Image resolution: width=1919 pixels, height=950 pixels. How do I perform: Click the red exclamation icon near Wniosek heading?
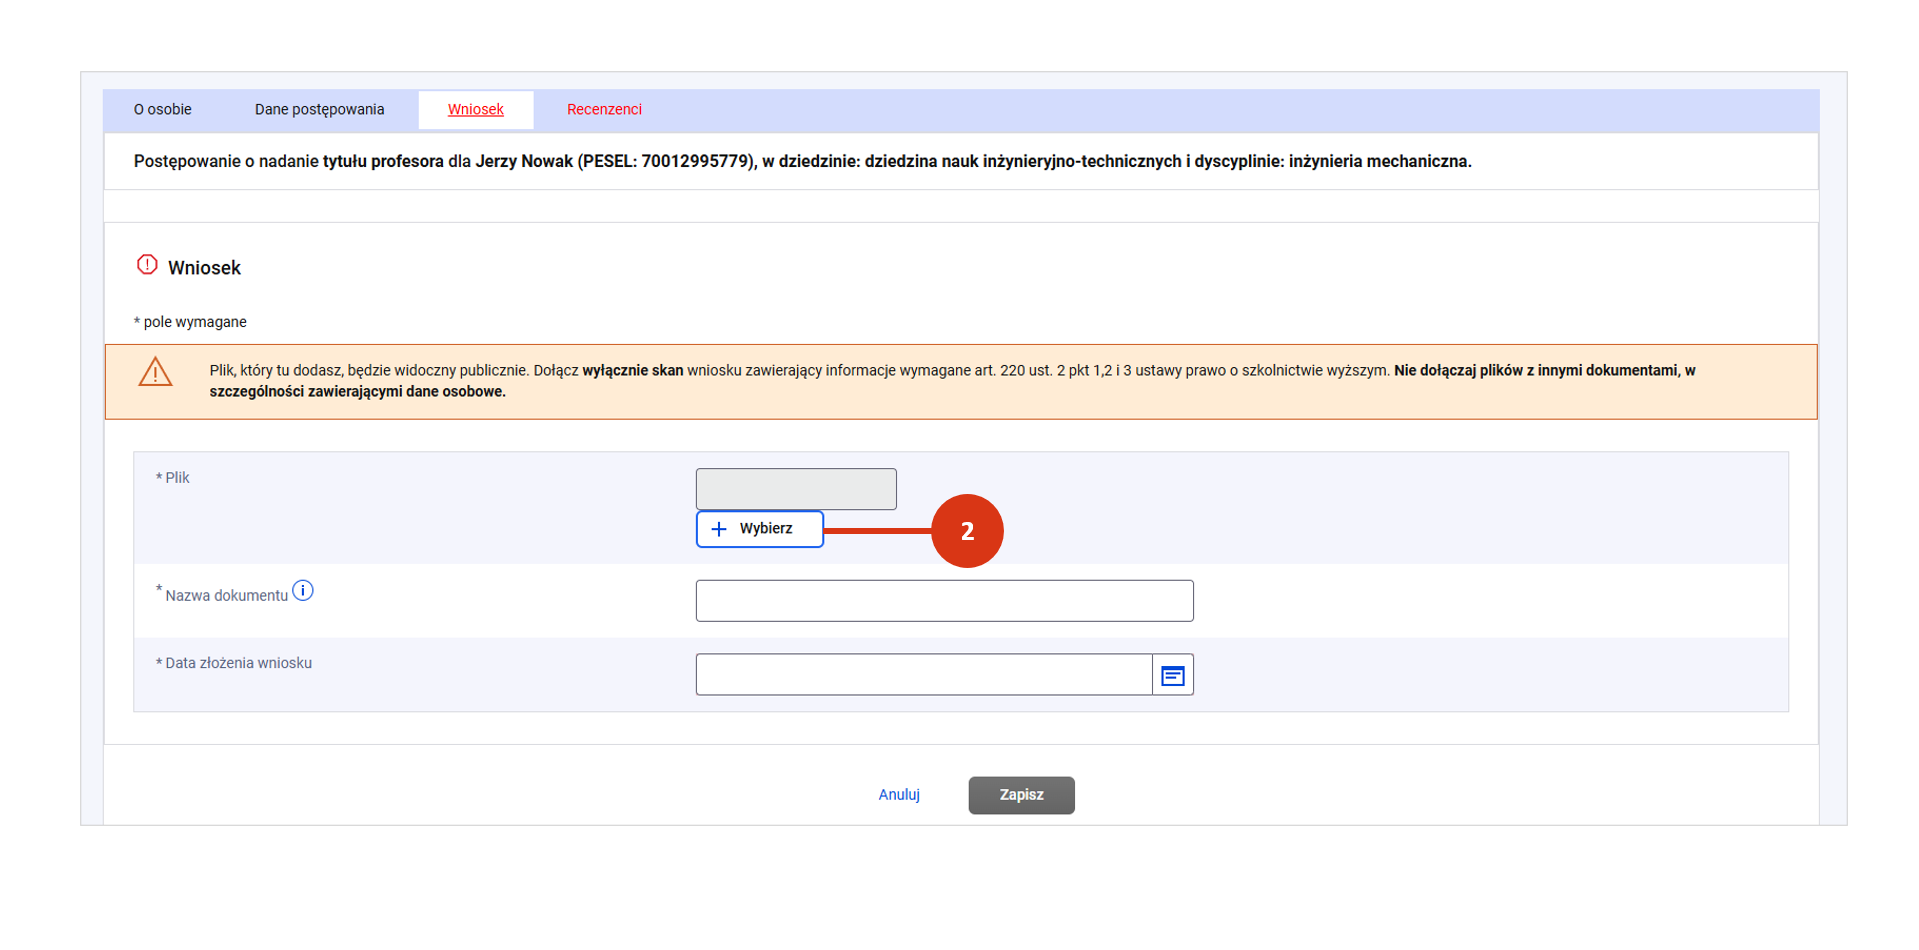click(x=147, y=265)
